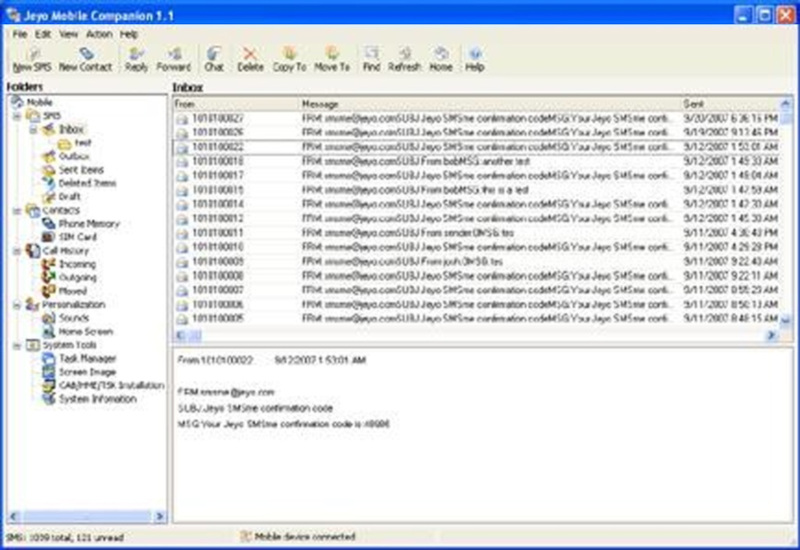
Task: Click Folders panel scroll left arrow
Action: 14,516
